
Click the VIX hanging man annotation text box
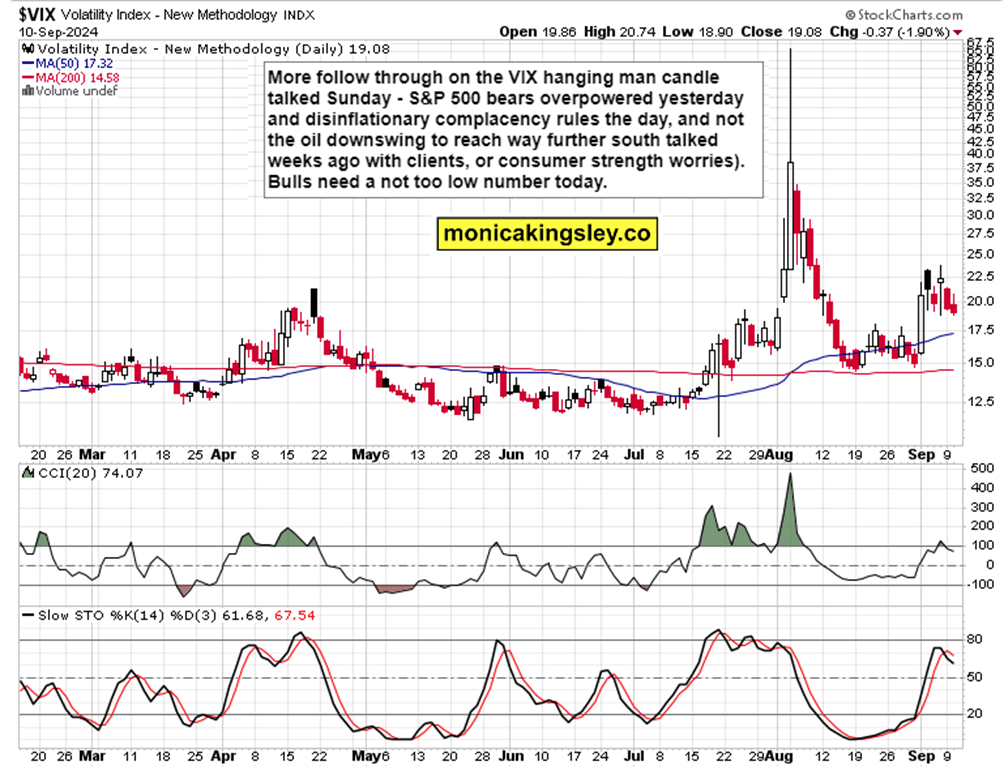514,129
